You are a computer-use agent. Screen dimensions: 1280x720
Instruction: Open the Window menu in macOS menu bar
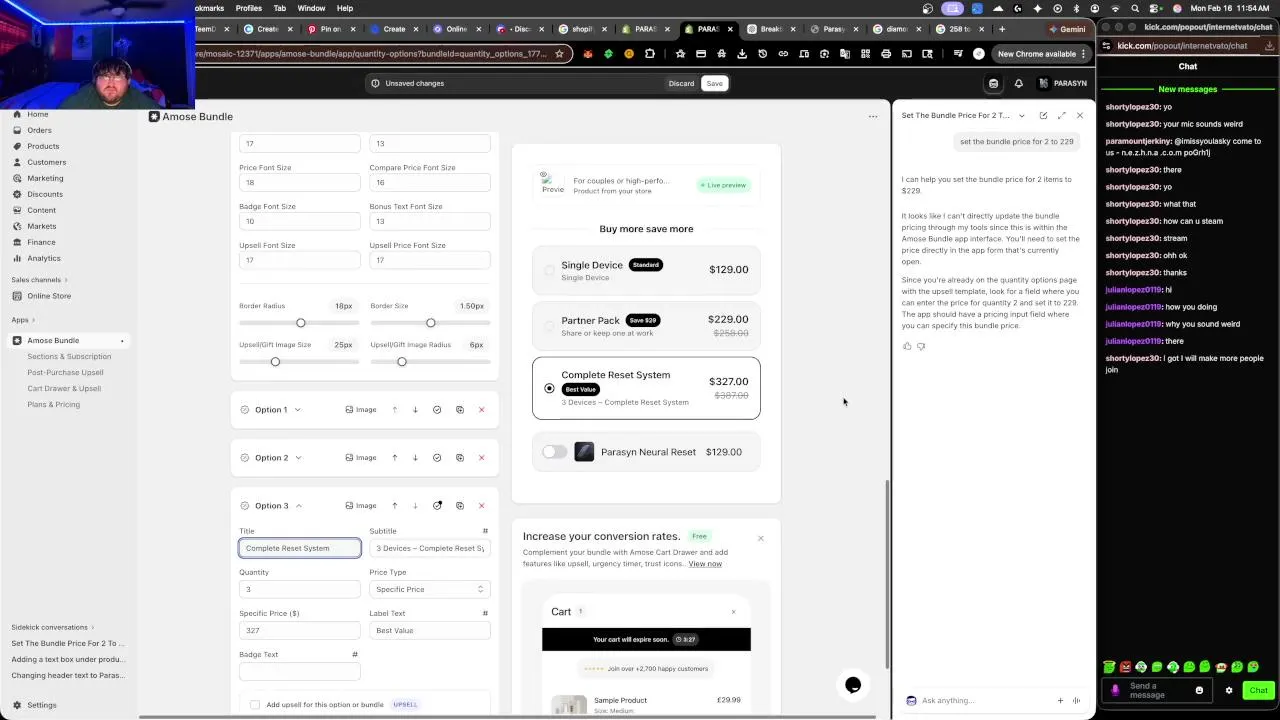pyautogui.click(x=311, y=8)
